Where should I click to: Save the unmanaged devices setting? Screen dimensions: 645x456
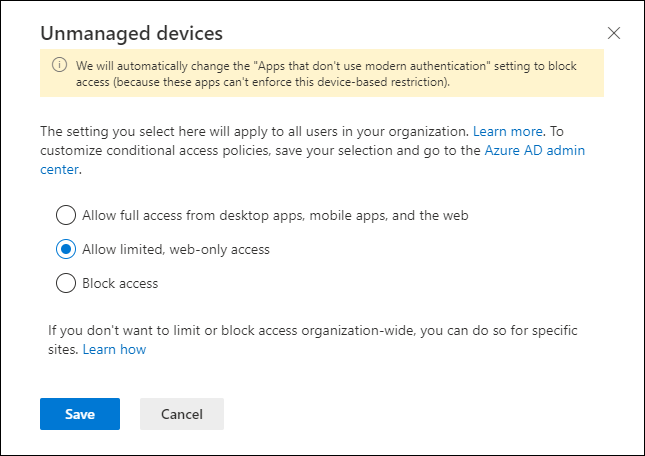[80, 414]
